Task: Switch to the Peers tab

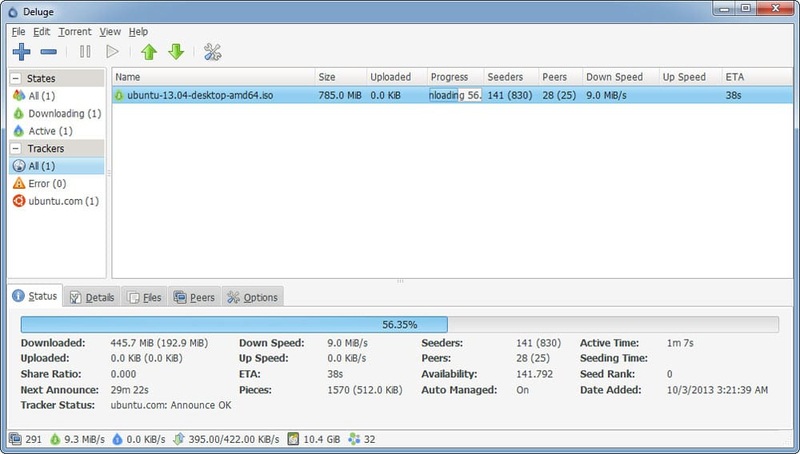Action: tap(194, 297)
